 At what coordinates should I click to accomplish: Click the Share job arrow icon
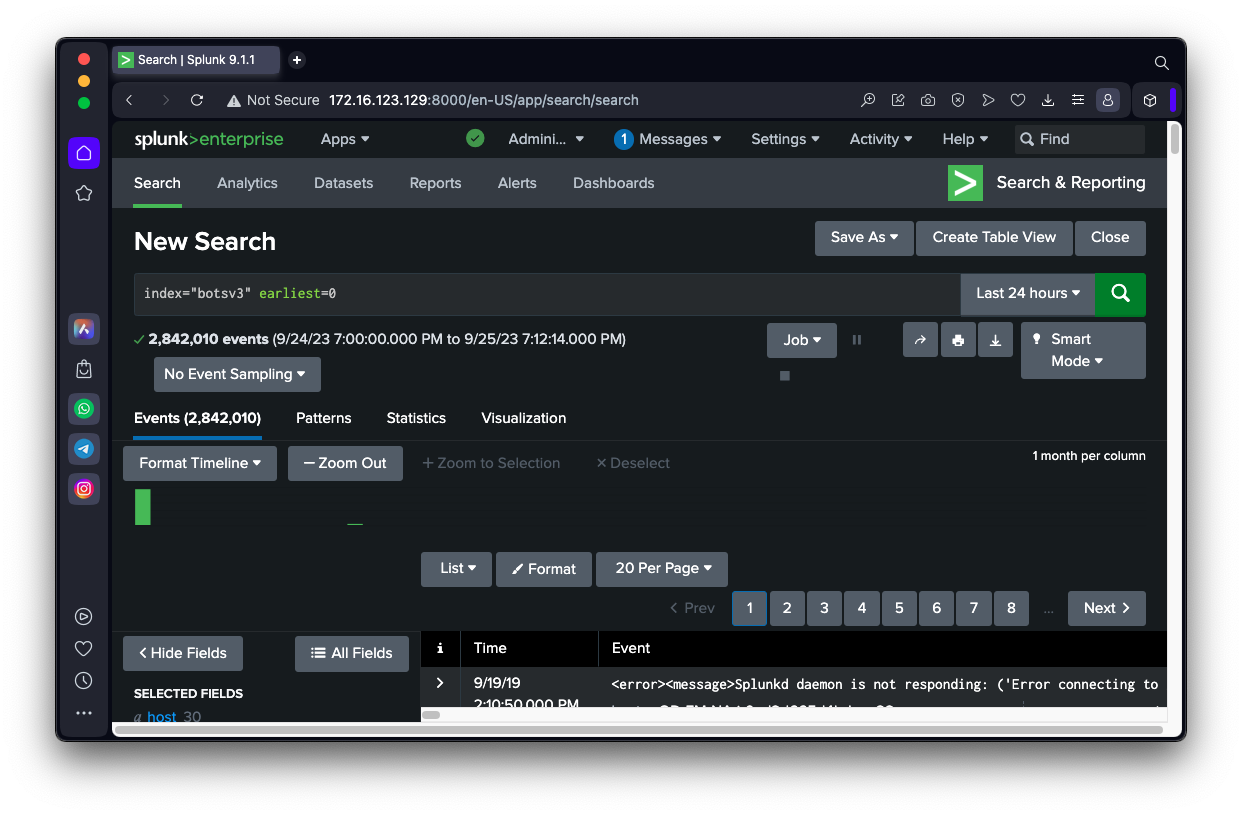[x=920, y=340]
